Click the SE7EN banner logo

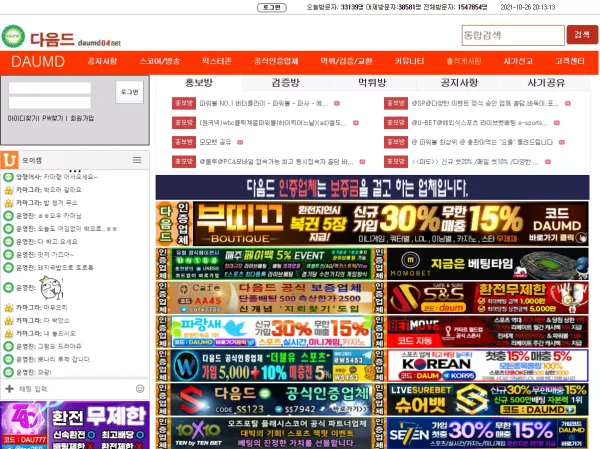click(x=409, y=434)
